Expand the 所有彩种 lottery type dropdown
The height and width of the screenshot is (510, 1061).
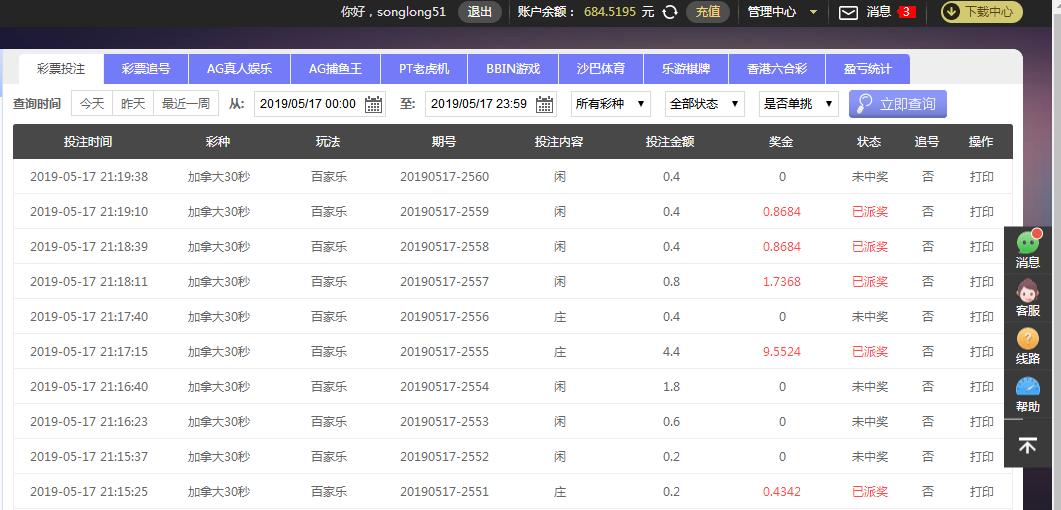[x=611, y=104]
